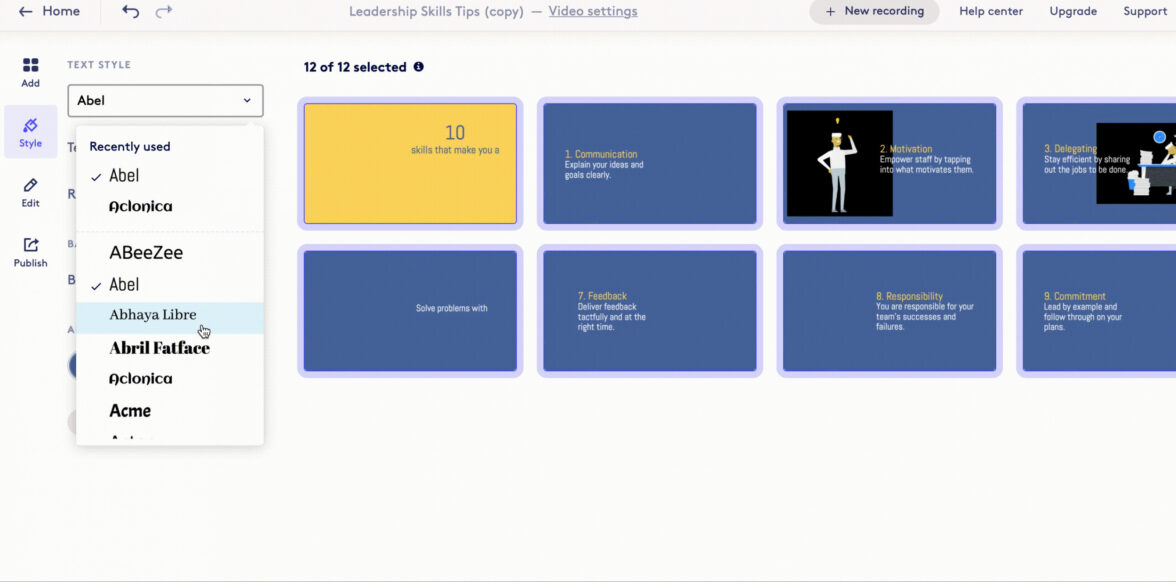Image resolution: width=1176 pixels, height=582 pixels.
Task: Click the info icon beside selection count
Action: tap(418, 67)
